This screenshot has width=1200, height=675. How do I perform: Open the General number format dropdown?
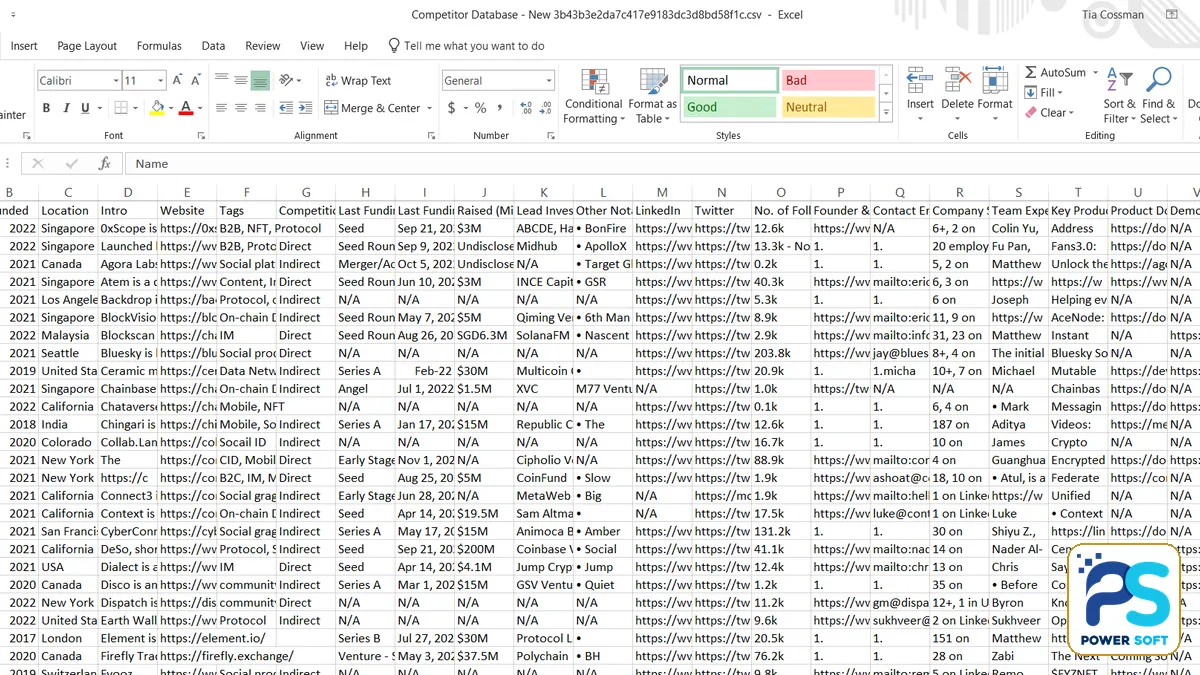point(549,81)
